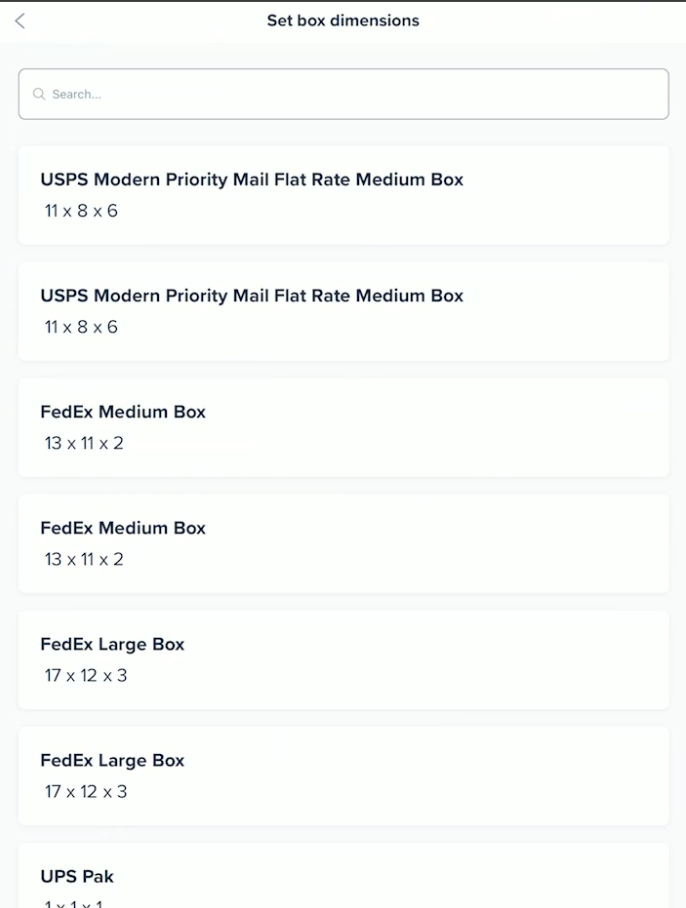Click the first 13 x 11 x 2 dimensions

(84, 443)
